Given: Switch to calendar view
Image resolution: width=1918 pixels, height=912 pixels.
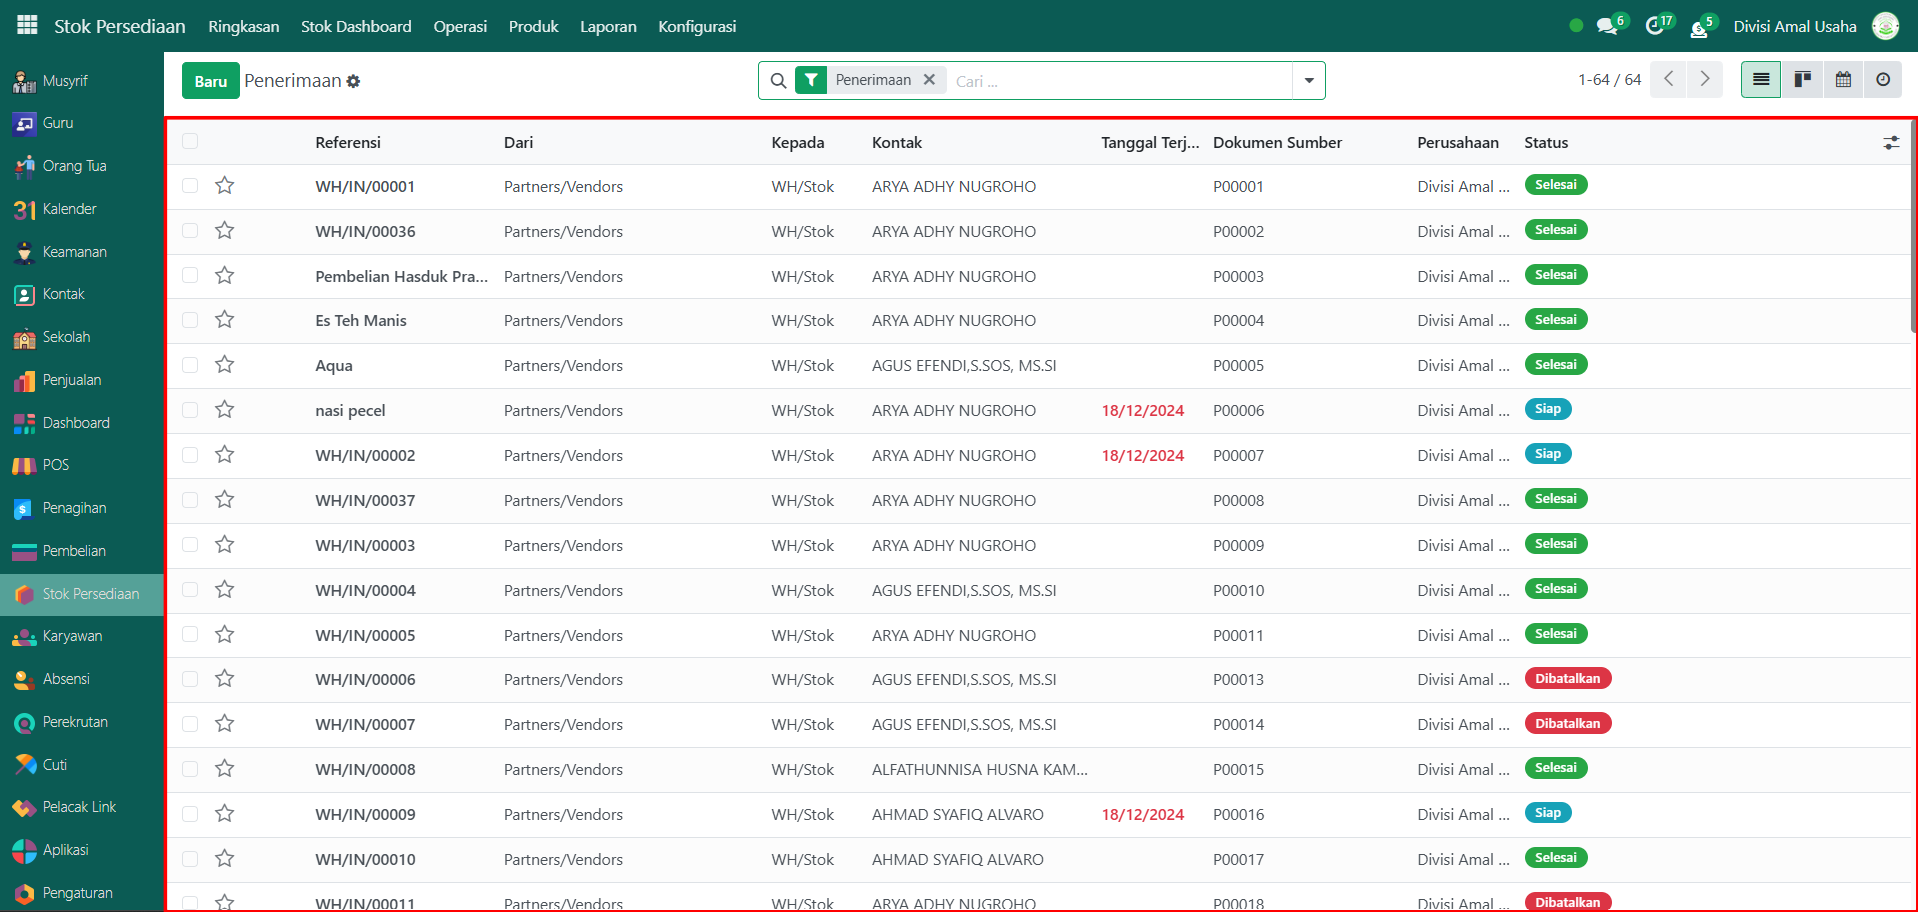Looking at the screenshot, I should 1843,80.
